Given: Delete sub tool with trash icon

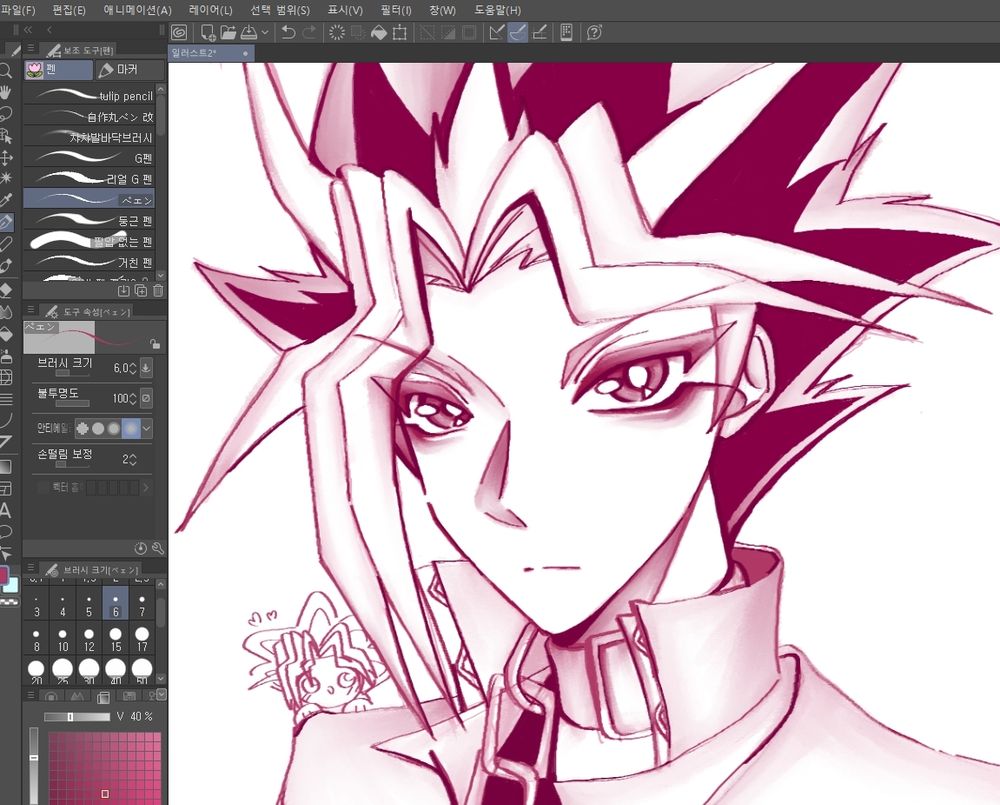Looking at the screenshot, I should coord(158,291).
